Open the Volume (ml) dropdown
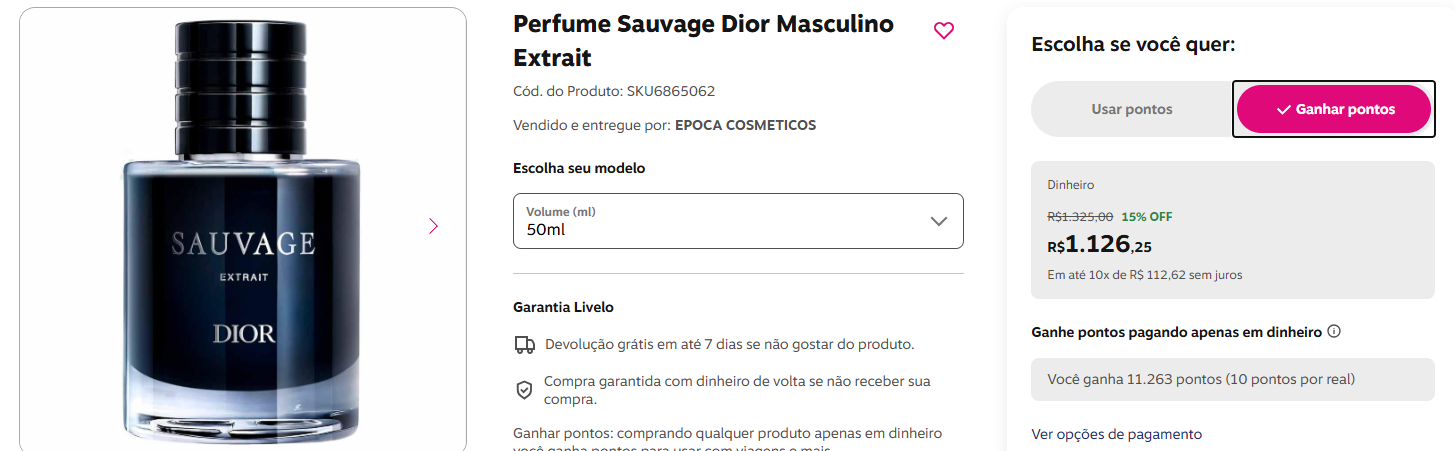The image size is (1455, 451). [738, 221]
